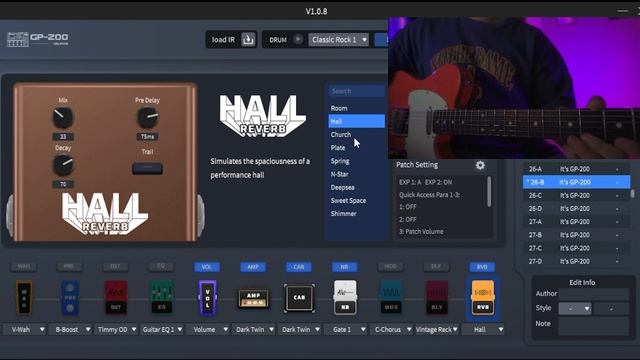
Task: Open the C-Chorus dropdown
Action: [x=391, y=329]
